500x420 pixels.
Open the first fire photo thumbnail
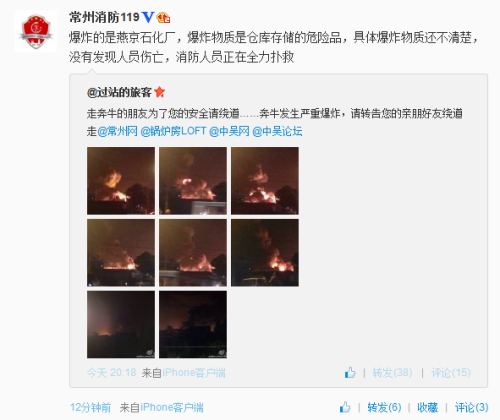(x=121, y=181)
